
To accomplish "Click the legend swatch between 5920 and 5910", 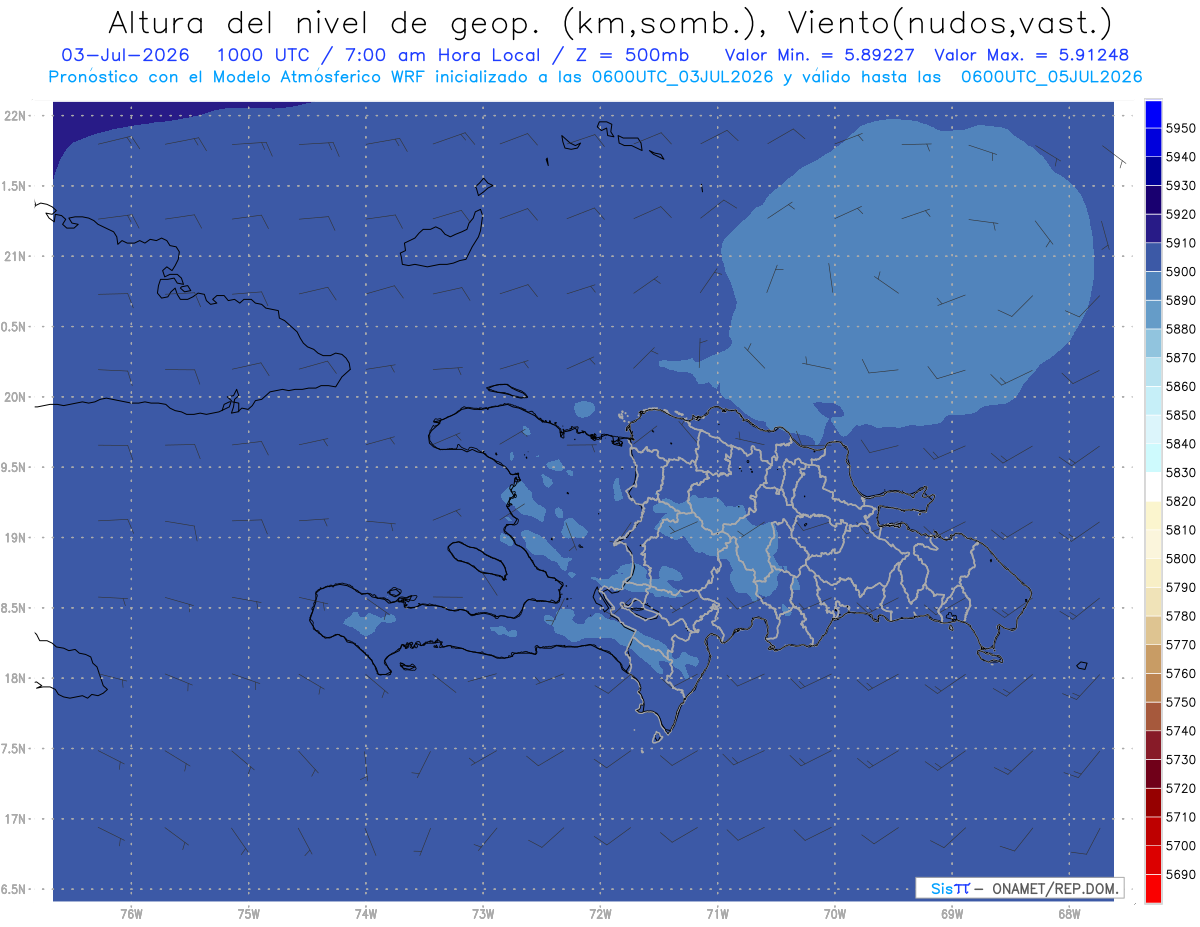I will coord(1153,228).
